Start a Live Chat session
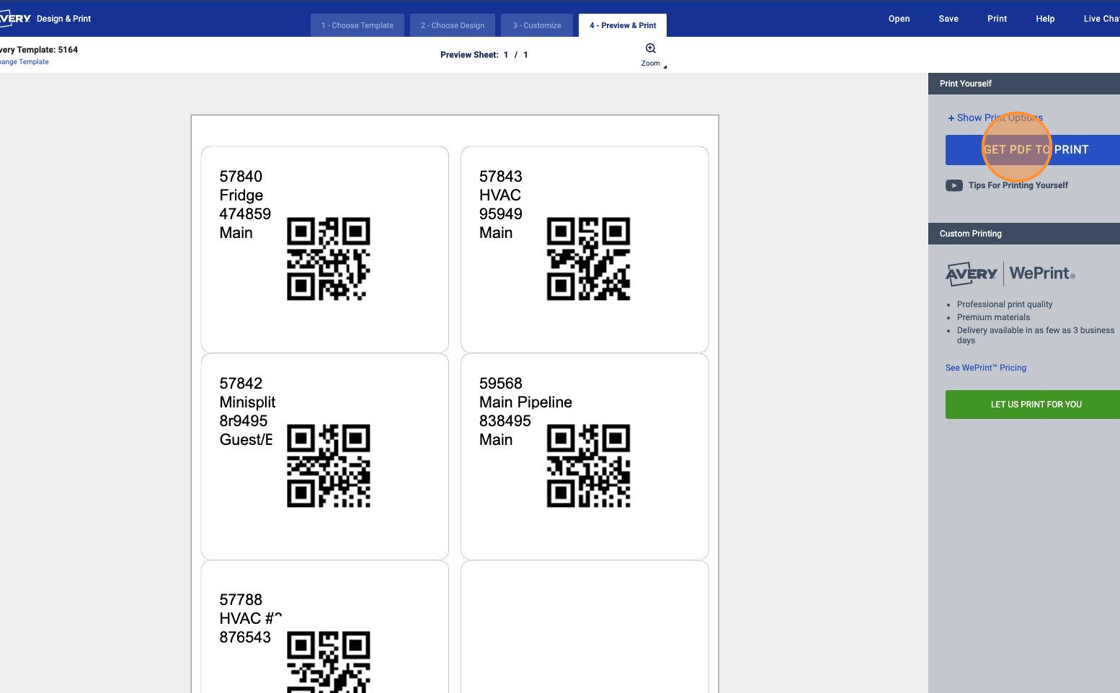1120x693 pixels. coord(1101,19)
